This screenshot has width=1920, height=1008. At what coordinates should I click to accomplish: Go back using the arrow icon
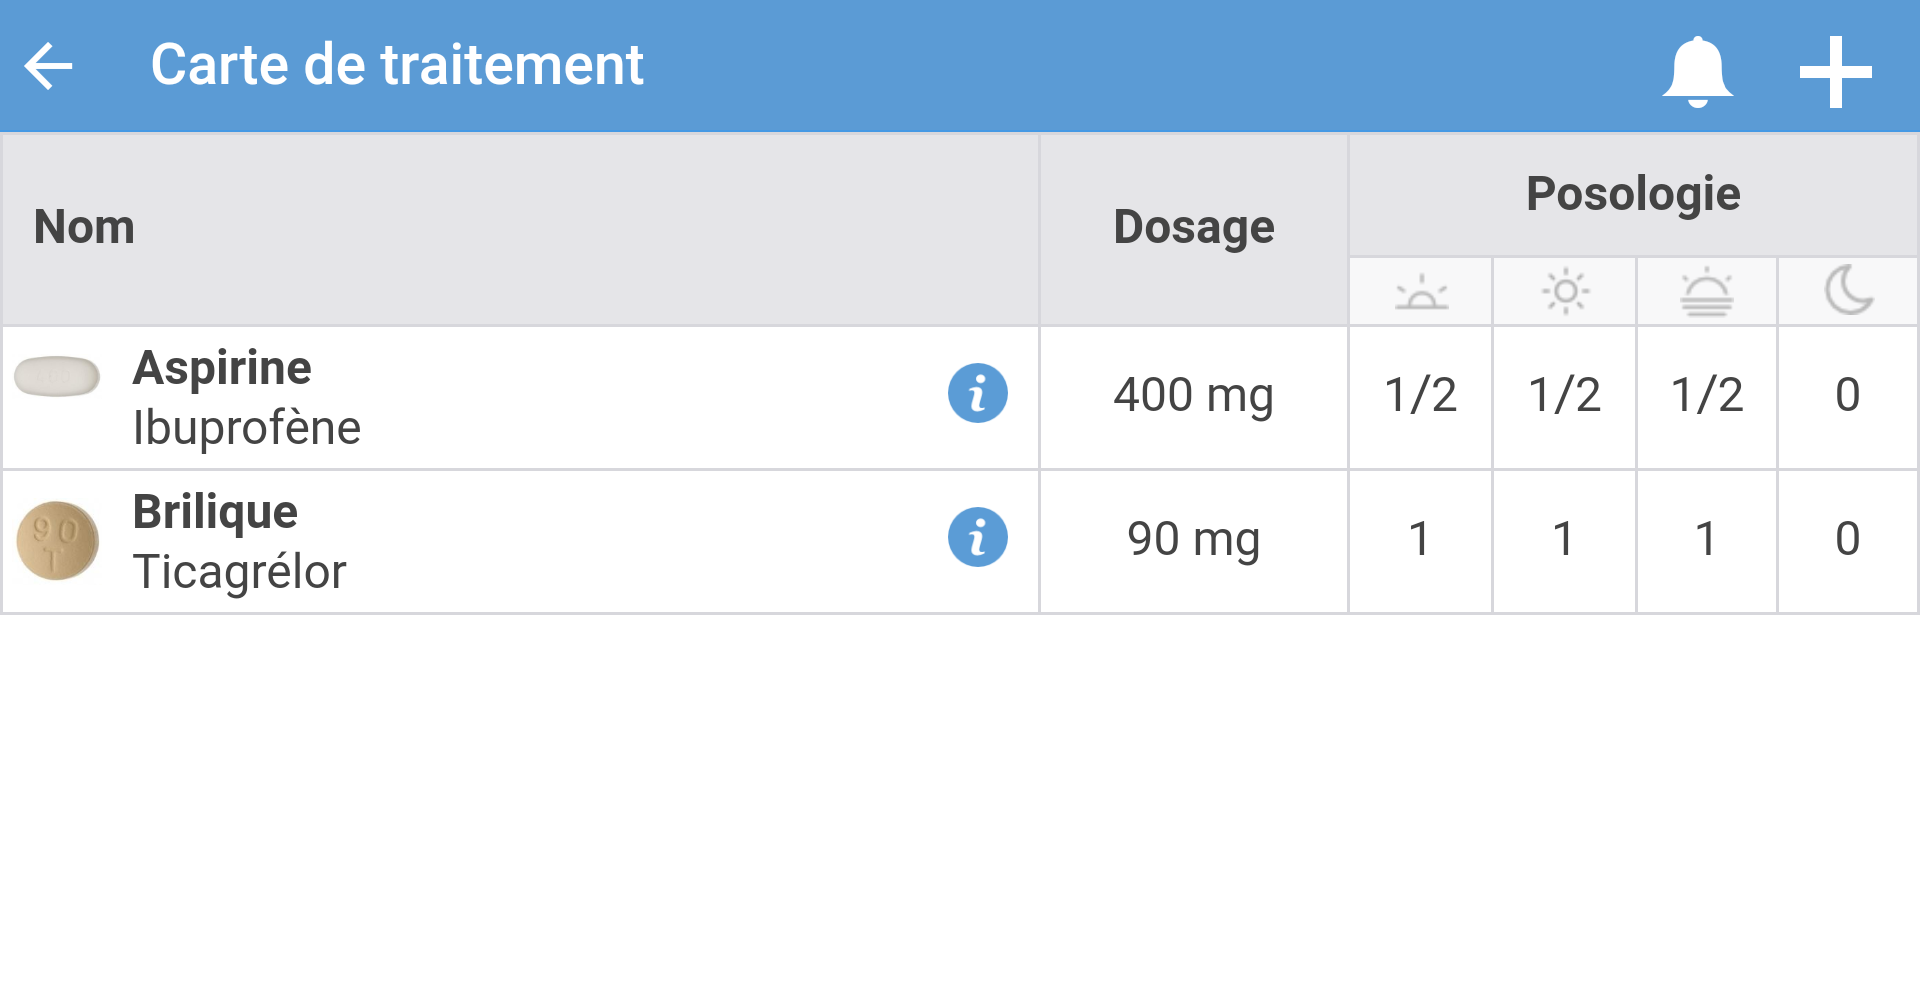(x=48, y=67)
